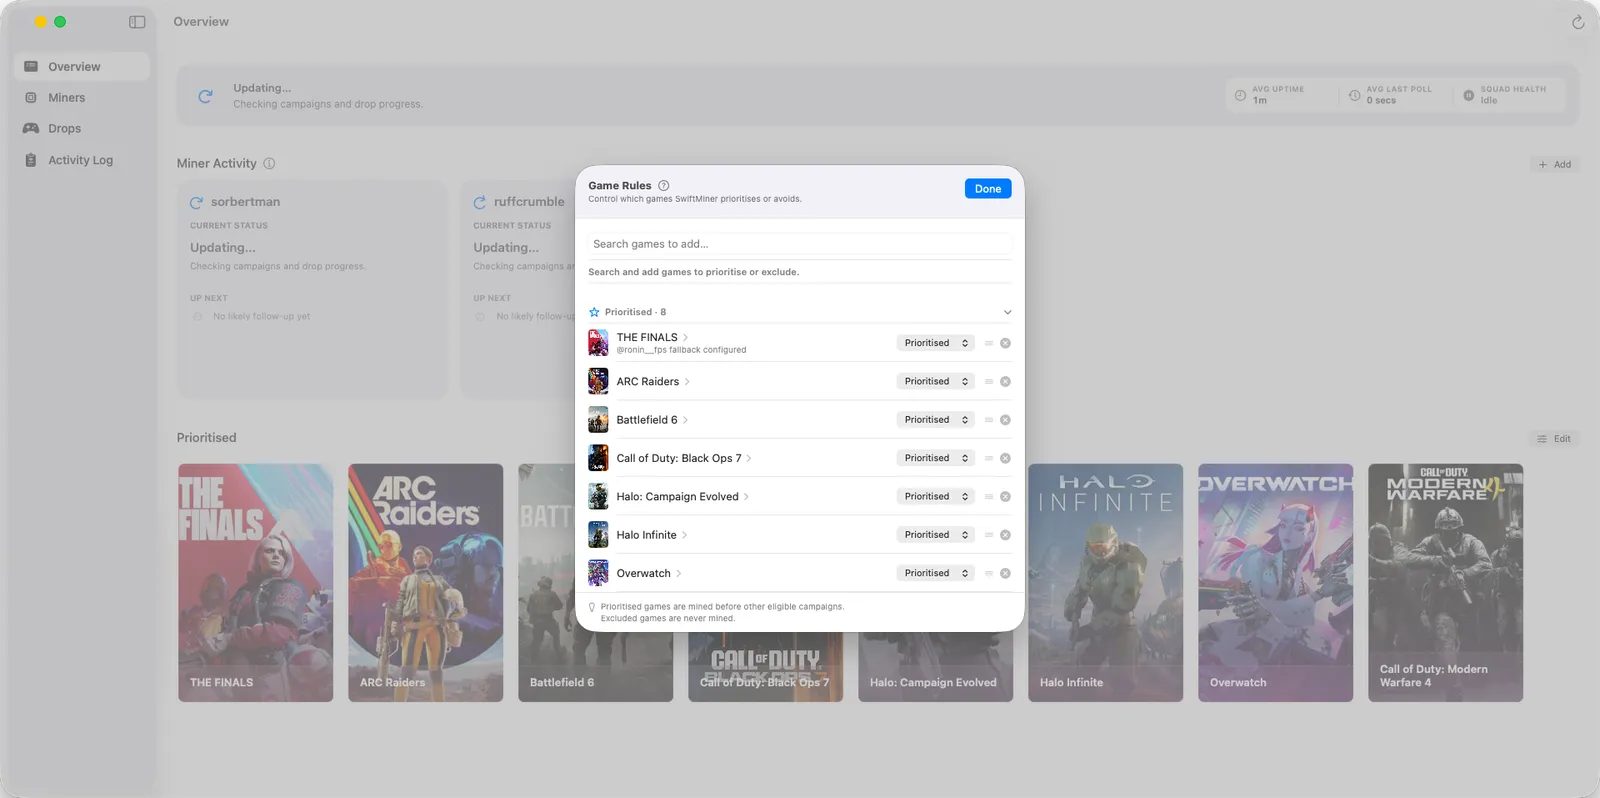Expand ARC Raiders details chevron
Viewport: 1600px width, 798px height.
tap(687, 381)
